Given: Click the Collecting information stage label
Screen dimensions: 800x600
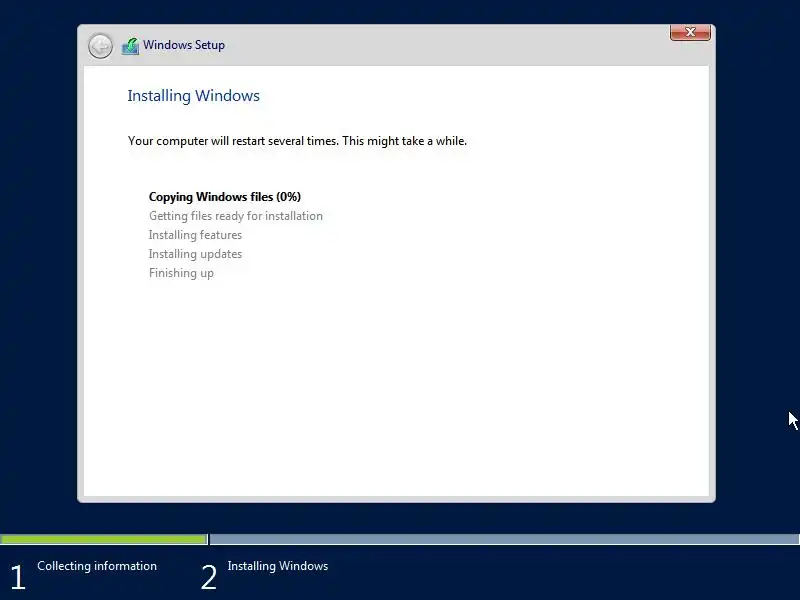Looking at the screenshot, I should coord(97,566).
